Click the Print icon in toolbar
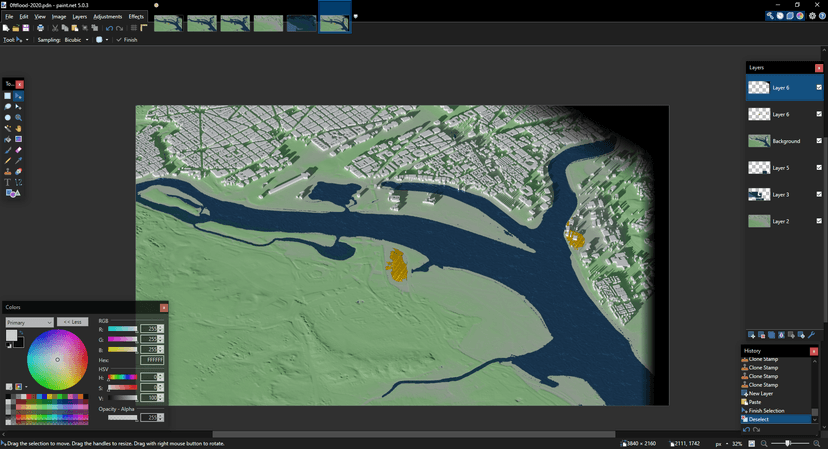 pos(41,28)
